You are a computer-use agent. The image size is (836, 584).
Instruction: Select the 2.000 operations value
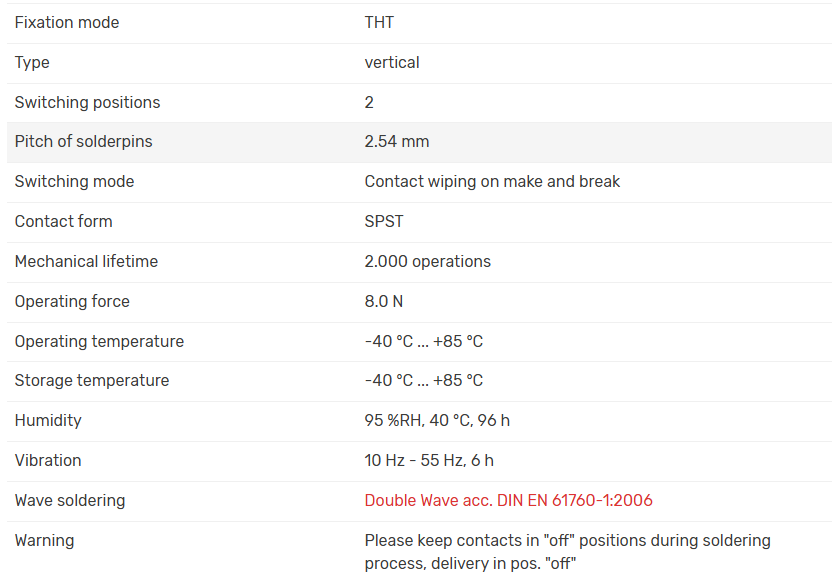pos(427,261)
